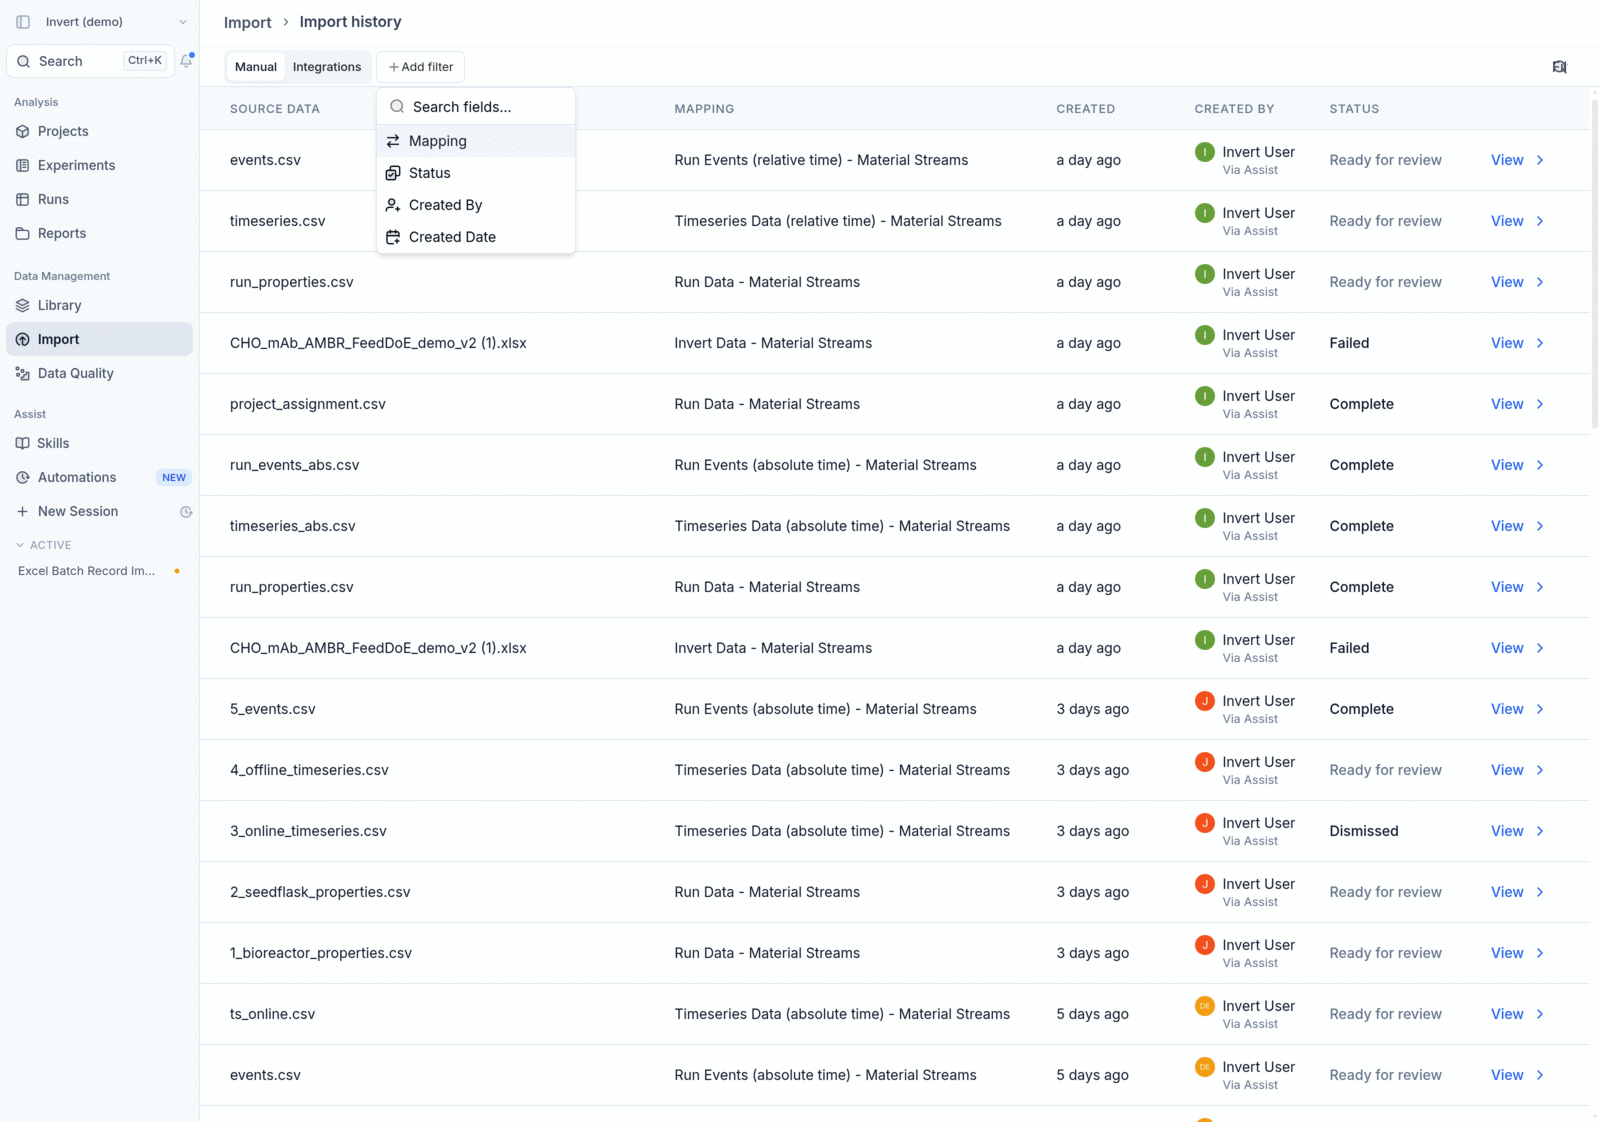The image size is (1600, 1122).
Task: Click View link for events.csv a day ago
Action: pos(1507,160)
